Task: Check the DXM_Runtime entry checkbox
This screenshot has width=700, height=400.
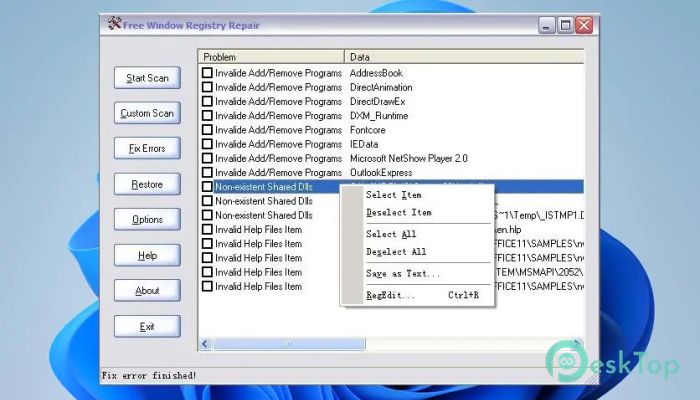Action: (207, 116)
